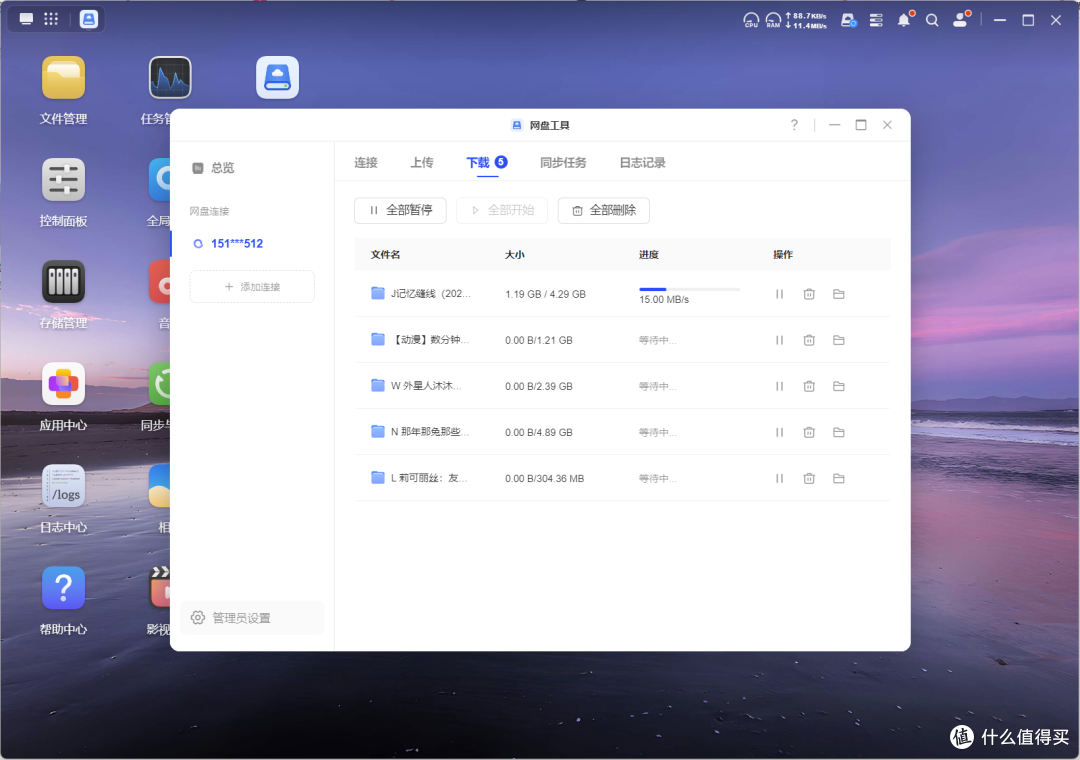Select the 151***512 cloud connection

point(237,244)
